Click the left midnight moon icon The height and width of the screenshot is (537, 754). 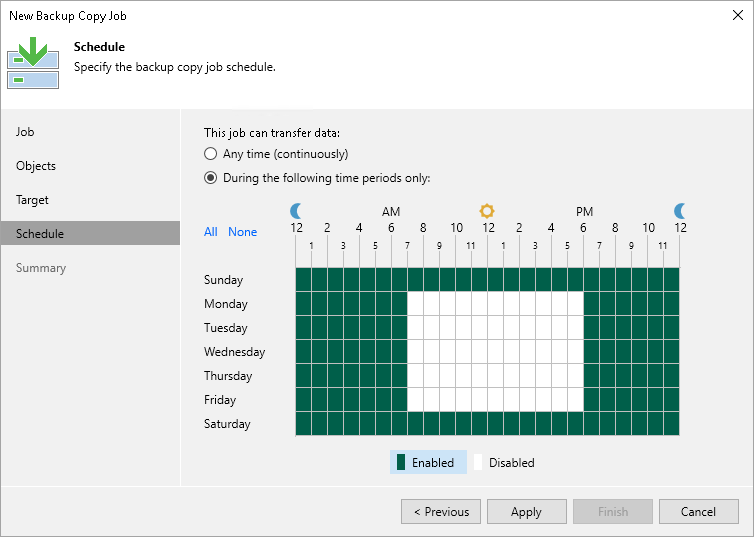pyautogui.click(x=296, y=211)
